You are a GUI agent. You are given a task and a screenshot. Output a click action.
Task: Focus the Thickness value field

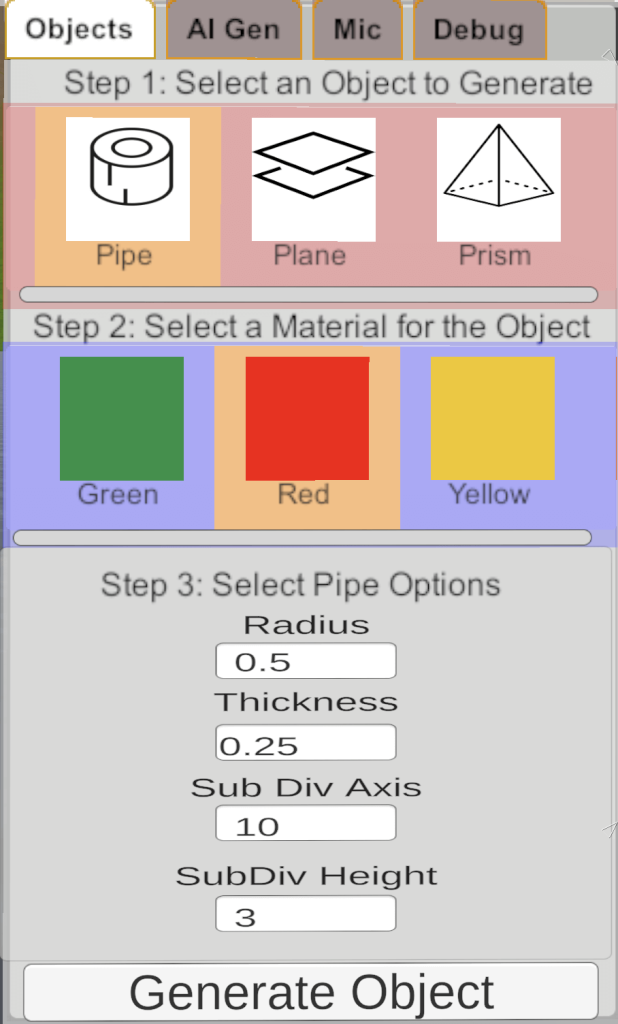pyautogui.click(x=306, y=743)
